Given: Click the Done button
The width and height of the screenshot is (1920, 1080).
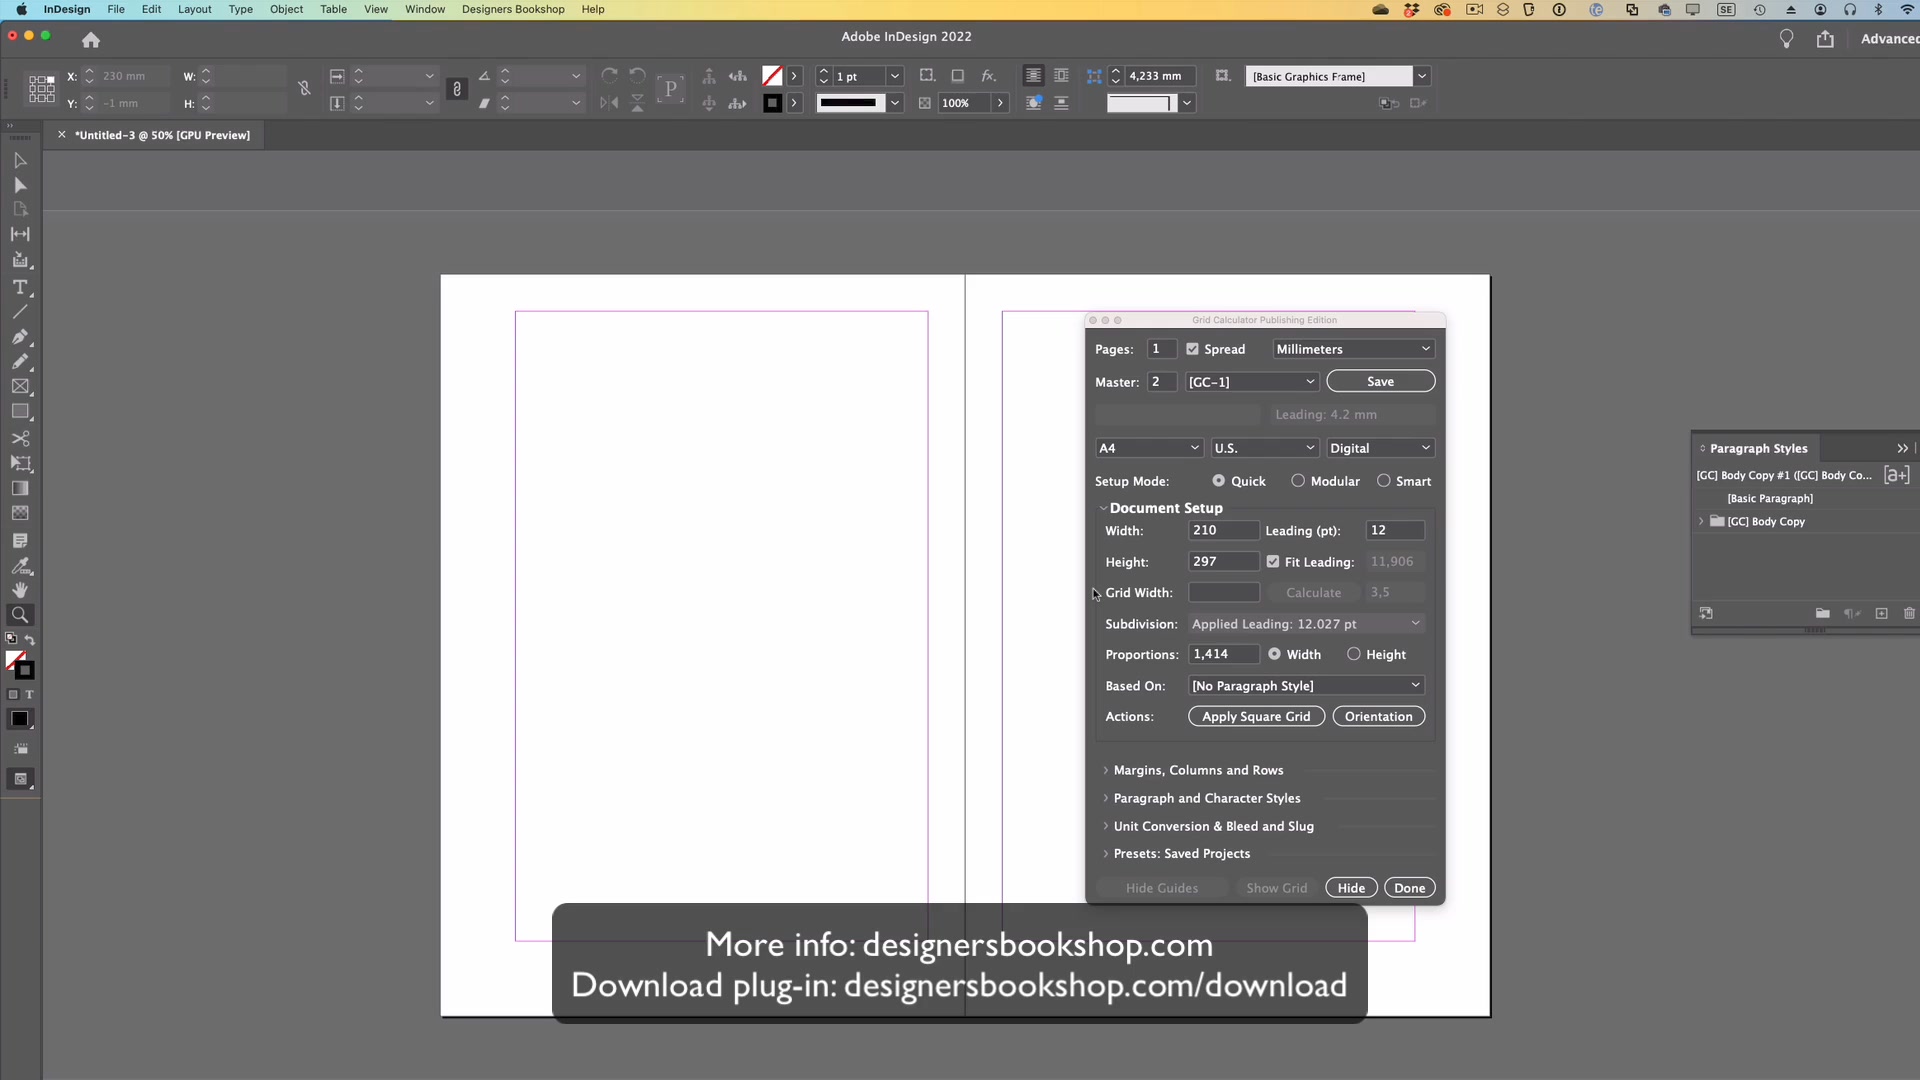Looking at the screenshot, I should pyautogui.click(x=1410, y=888).
